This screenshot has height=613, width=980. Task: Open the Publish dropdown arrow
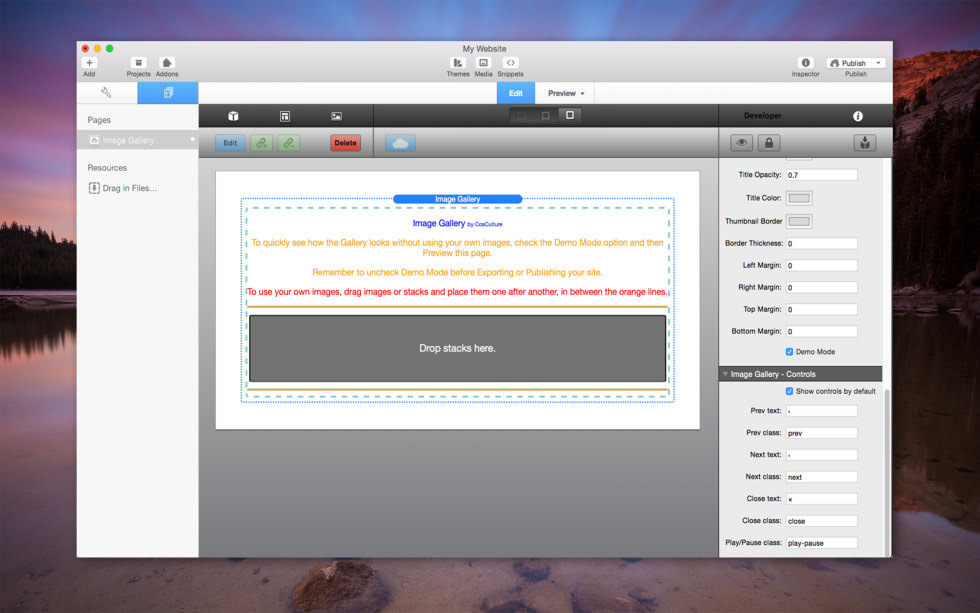pyautogui.click(x=879, y=63)
